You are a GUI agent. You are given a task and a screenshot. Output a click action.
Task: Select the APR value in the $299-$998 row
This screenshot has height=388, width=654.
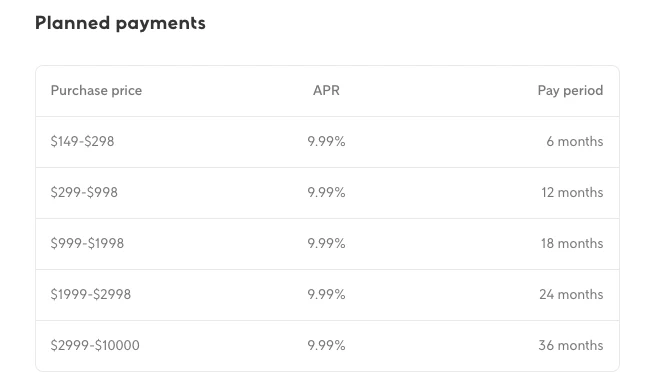(326, 192)
